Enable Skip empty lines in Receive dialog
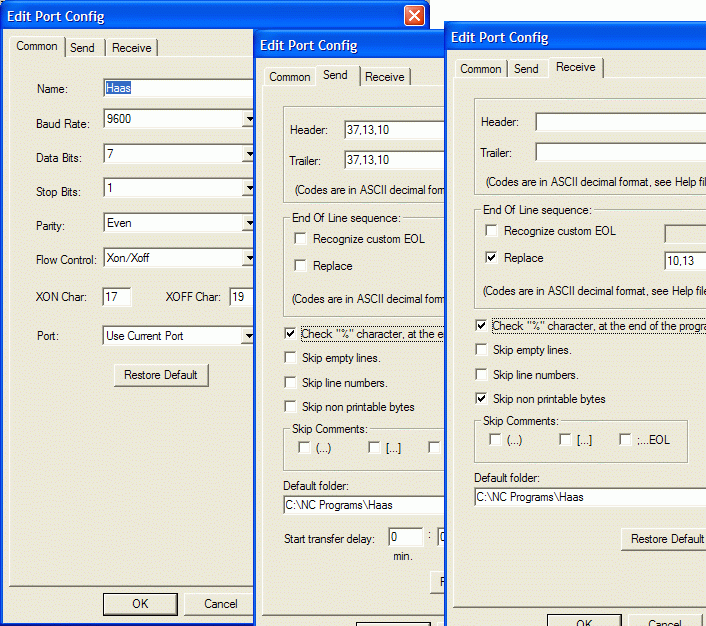 click(x=481, y=350)
